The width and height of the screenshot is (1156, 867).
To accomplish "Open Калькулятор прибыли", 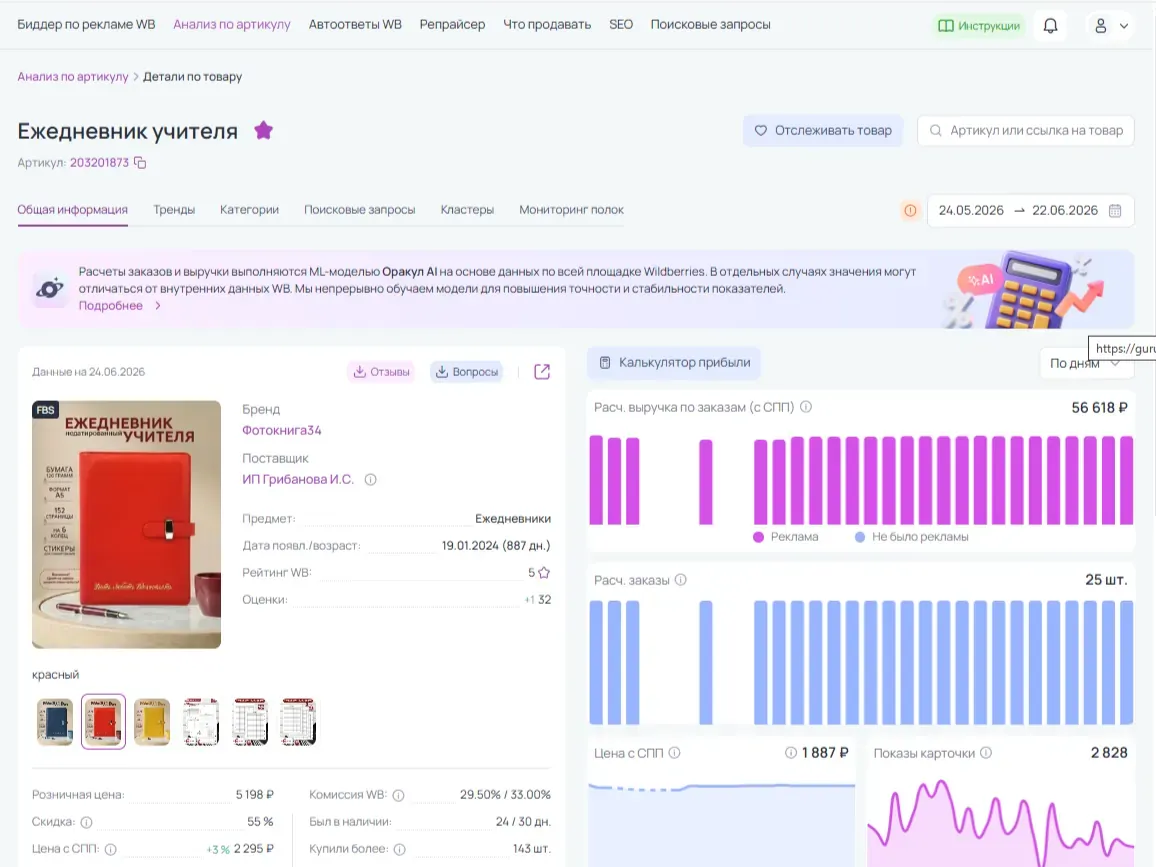I will [674, 363].
